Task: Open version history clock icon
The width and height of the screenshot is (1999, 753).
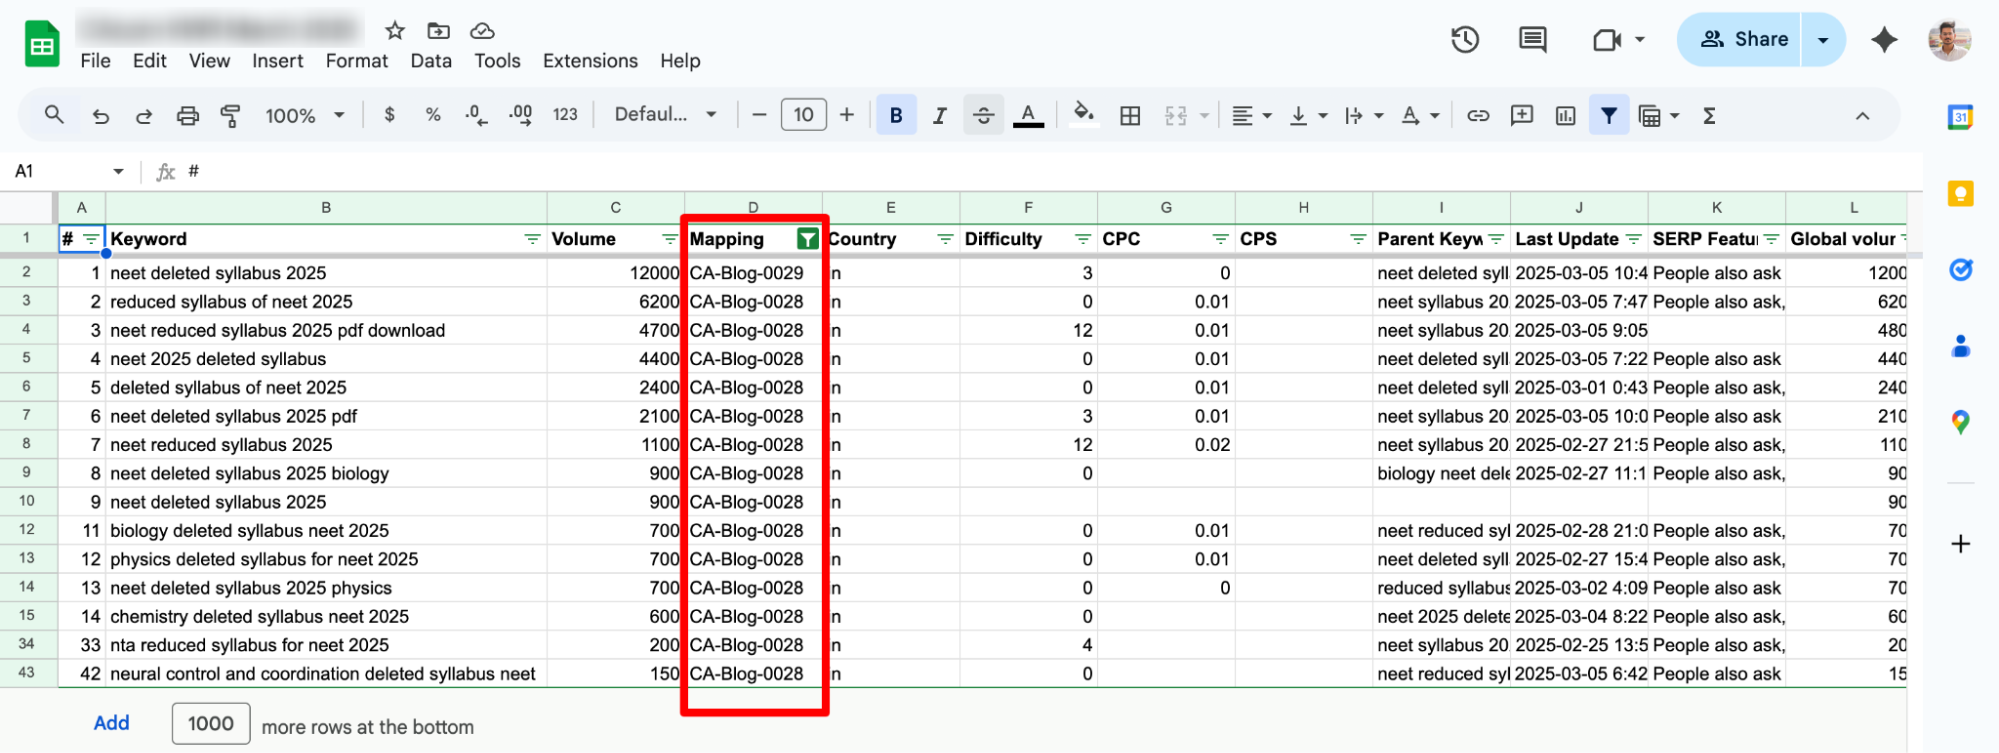Action: tap(1465, 40)
